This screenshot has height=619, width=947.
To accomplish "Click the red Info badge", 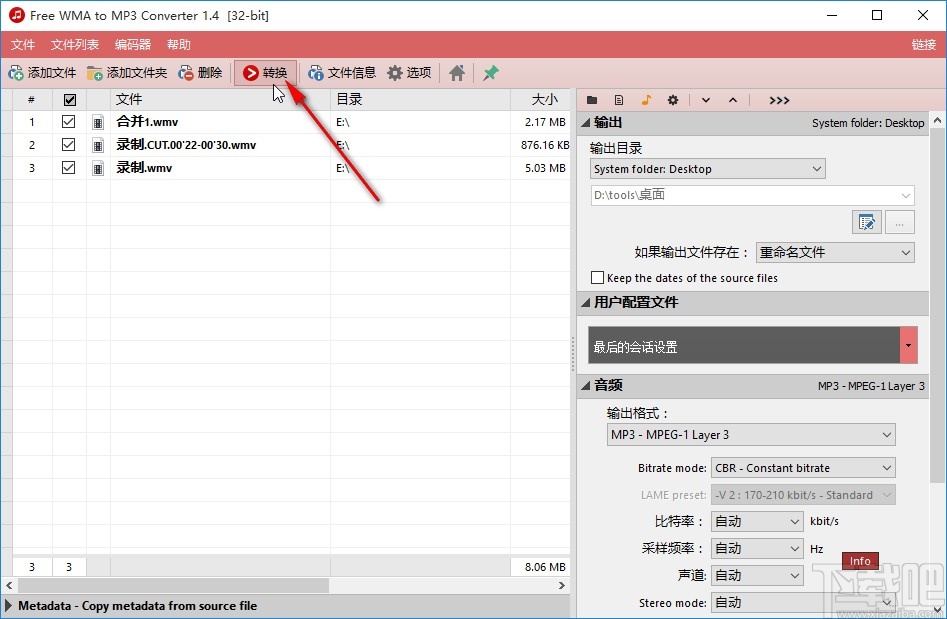I will 859,561.
